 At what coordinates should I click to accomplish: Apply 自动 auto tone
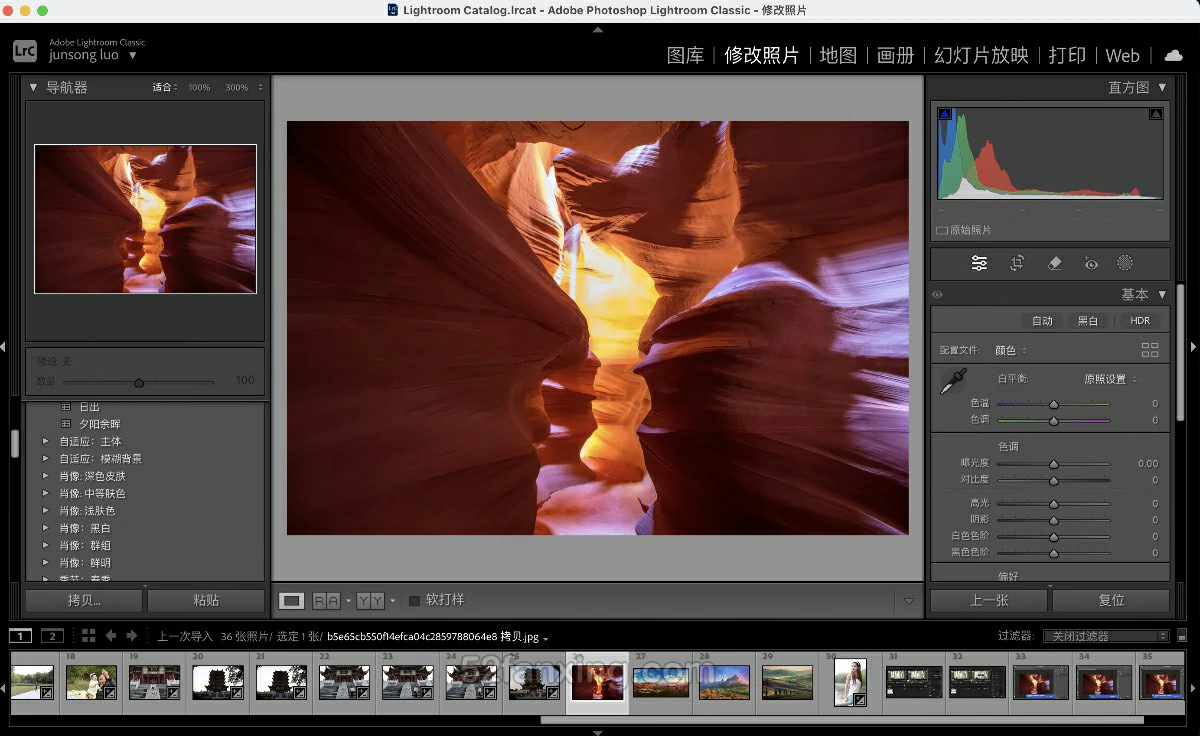[1042, 321]
